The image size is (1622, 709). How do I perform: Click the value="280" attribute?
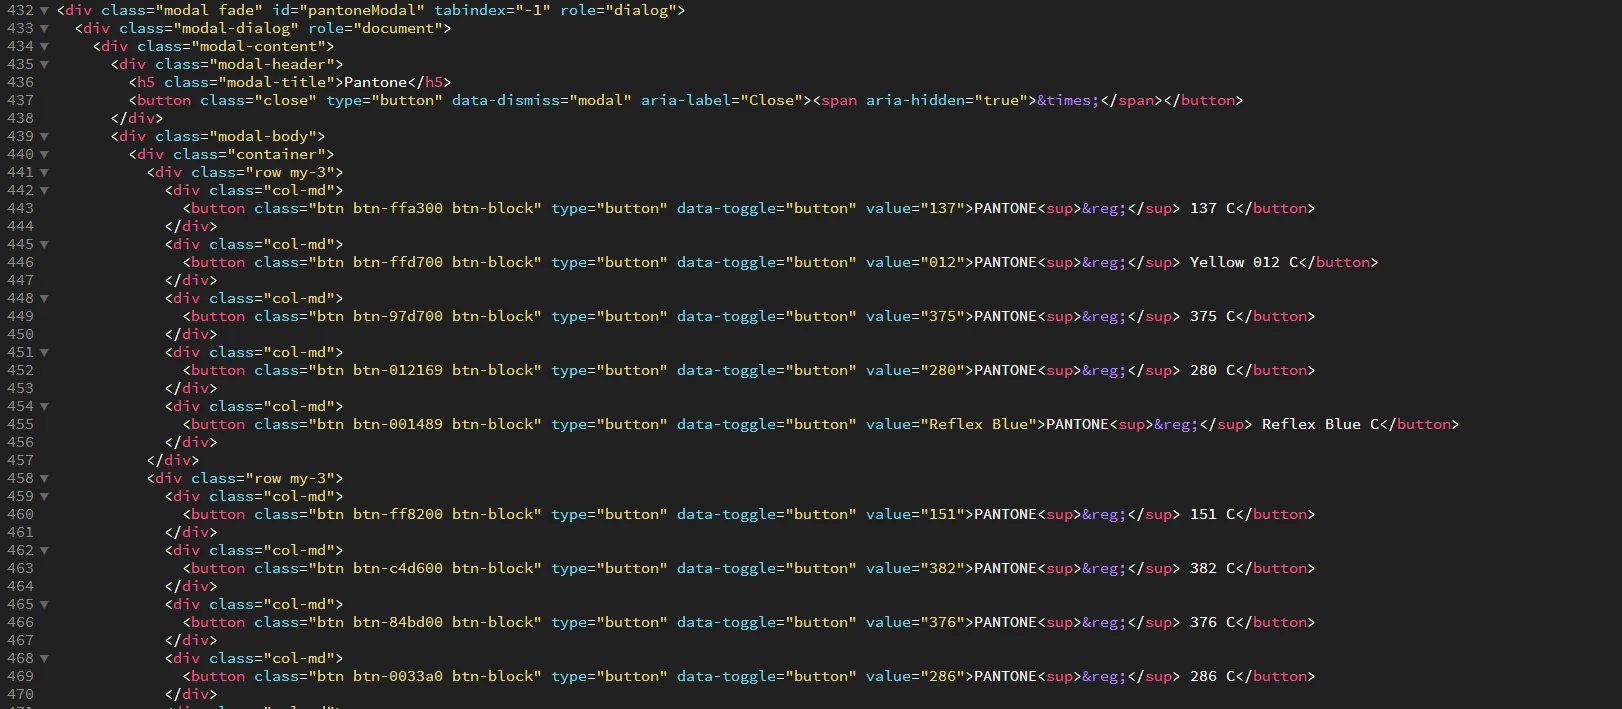[915, 370]
